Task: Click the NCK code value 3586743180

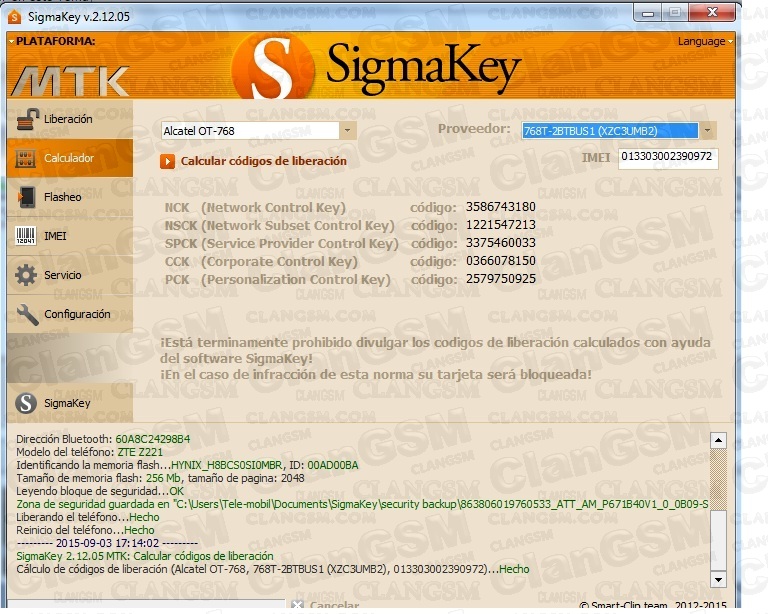Action: [501, 207]
